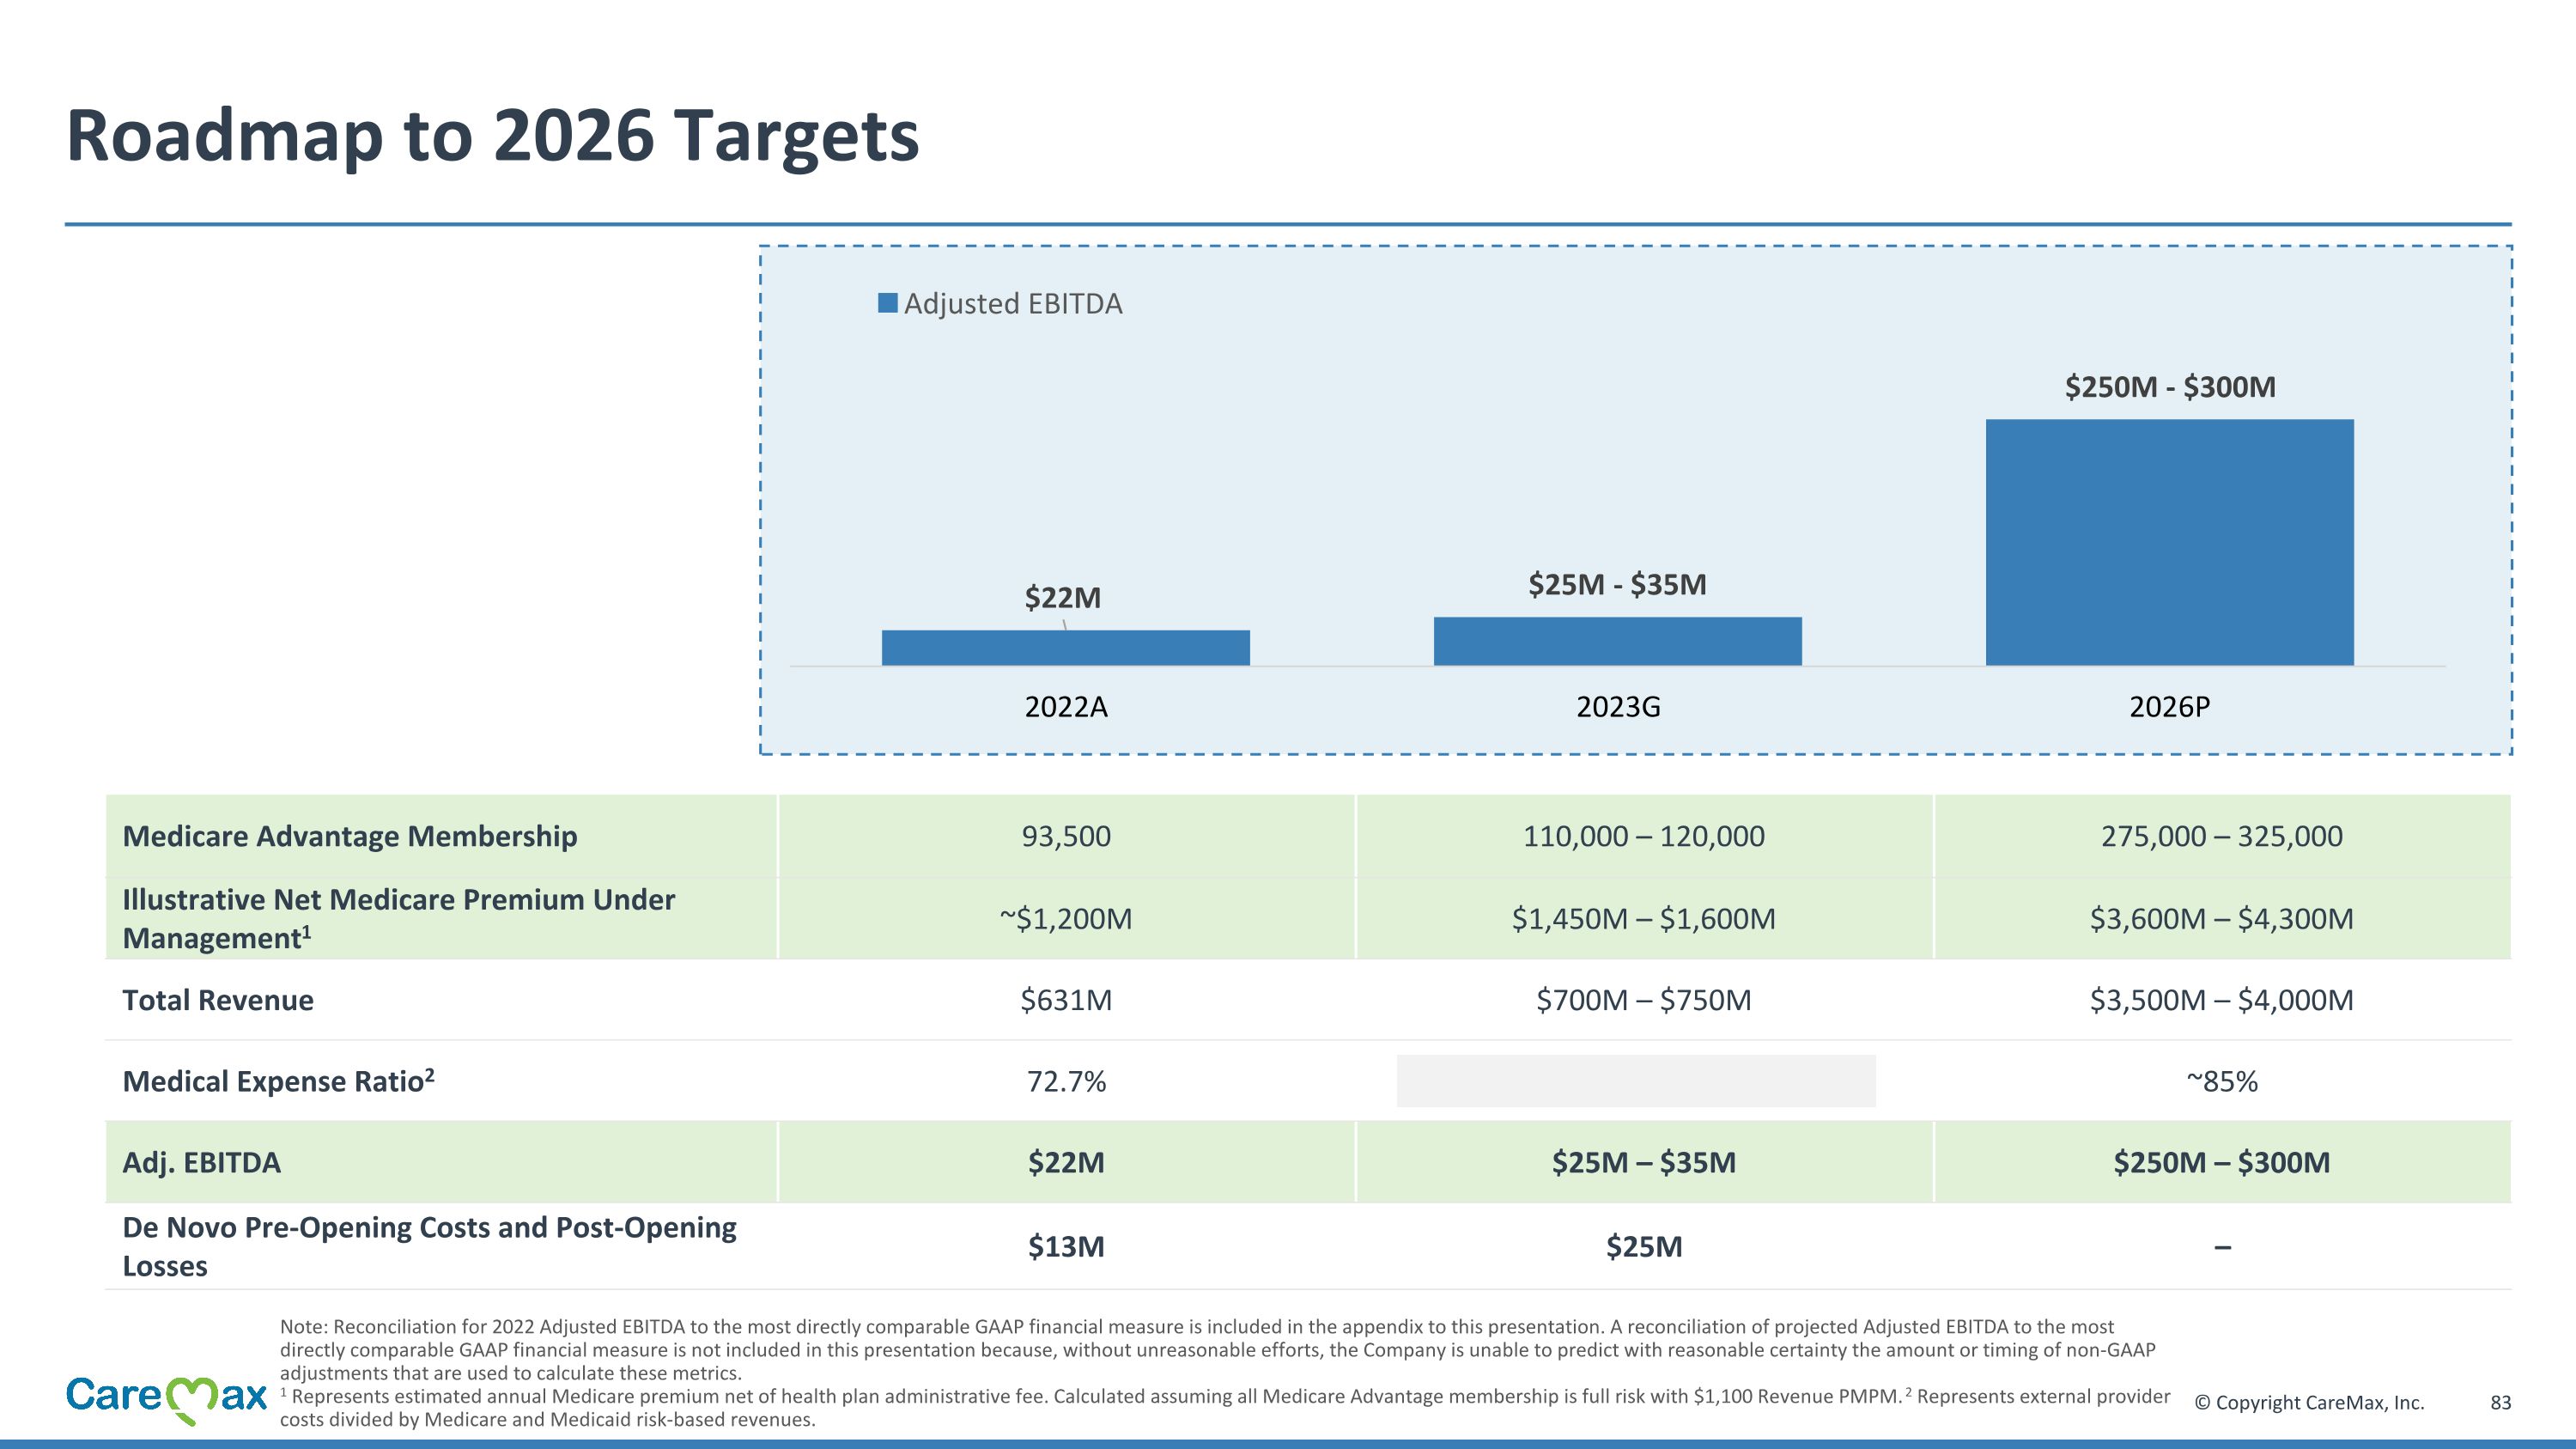Click the 'Adjusted EBITDA' legend label
This screenshot has width=2576, height=1449.
[x=1013, y=304]
